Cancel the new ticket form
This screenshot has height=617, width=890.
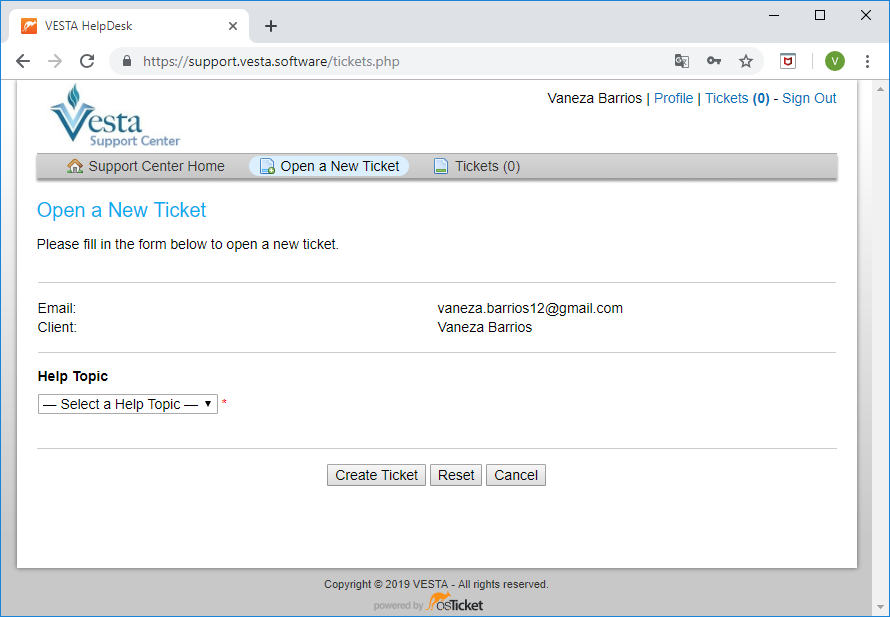[516, 475]
